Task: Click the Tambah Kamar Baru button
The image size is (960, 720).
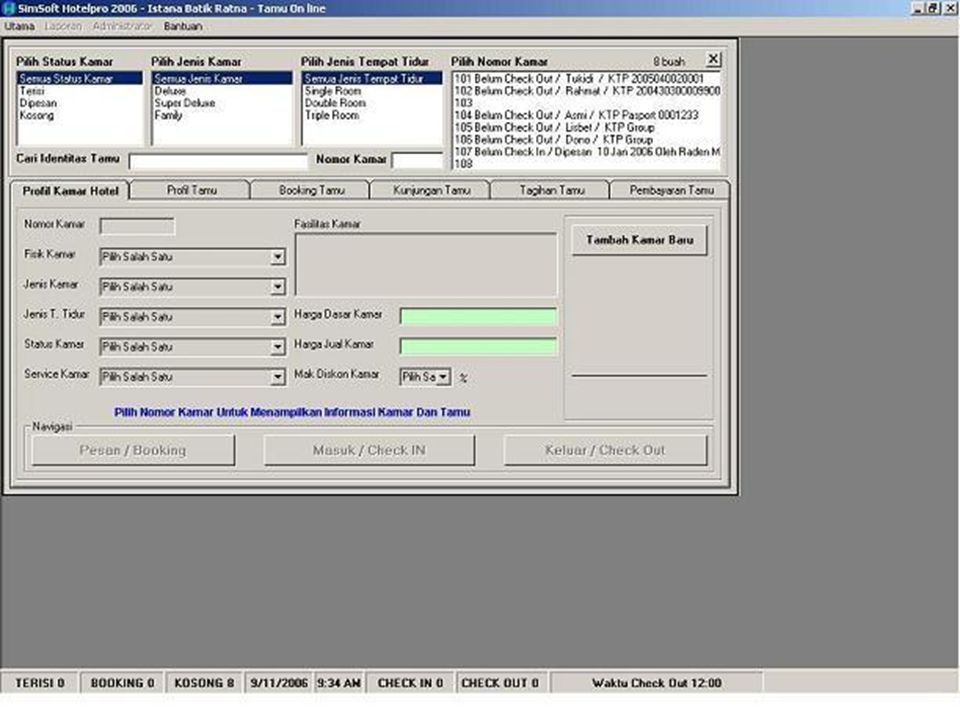Action: coord(639,240)
